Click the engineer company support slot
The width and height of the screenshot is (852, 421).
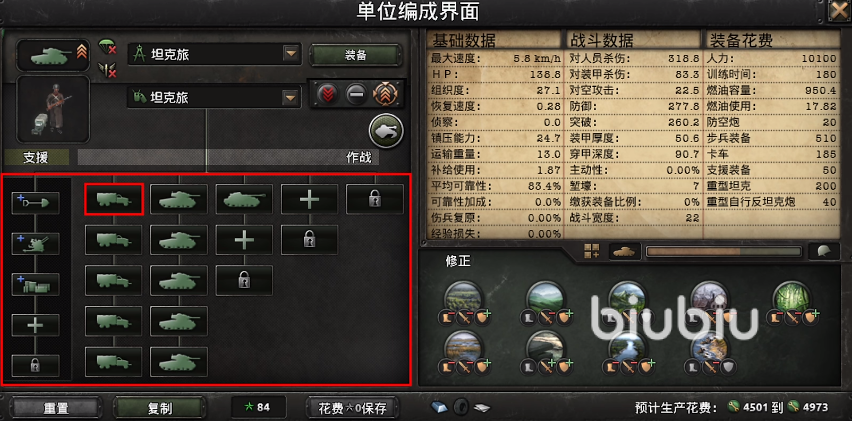coord(35,203)
